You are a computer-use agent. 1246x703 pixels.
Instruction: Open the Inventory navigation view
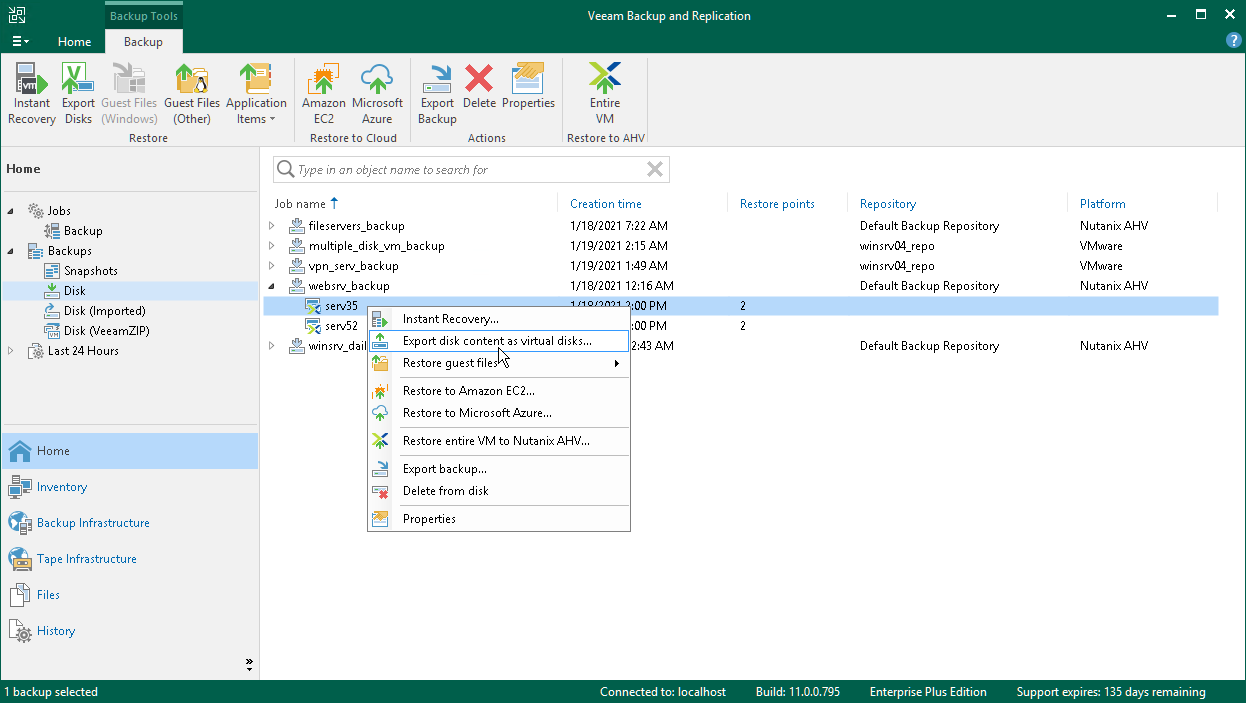tap(129, 487)
